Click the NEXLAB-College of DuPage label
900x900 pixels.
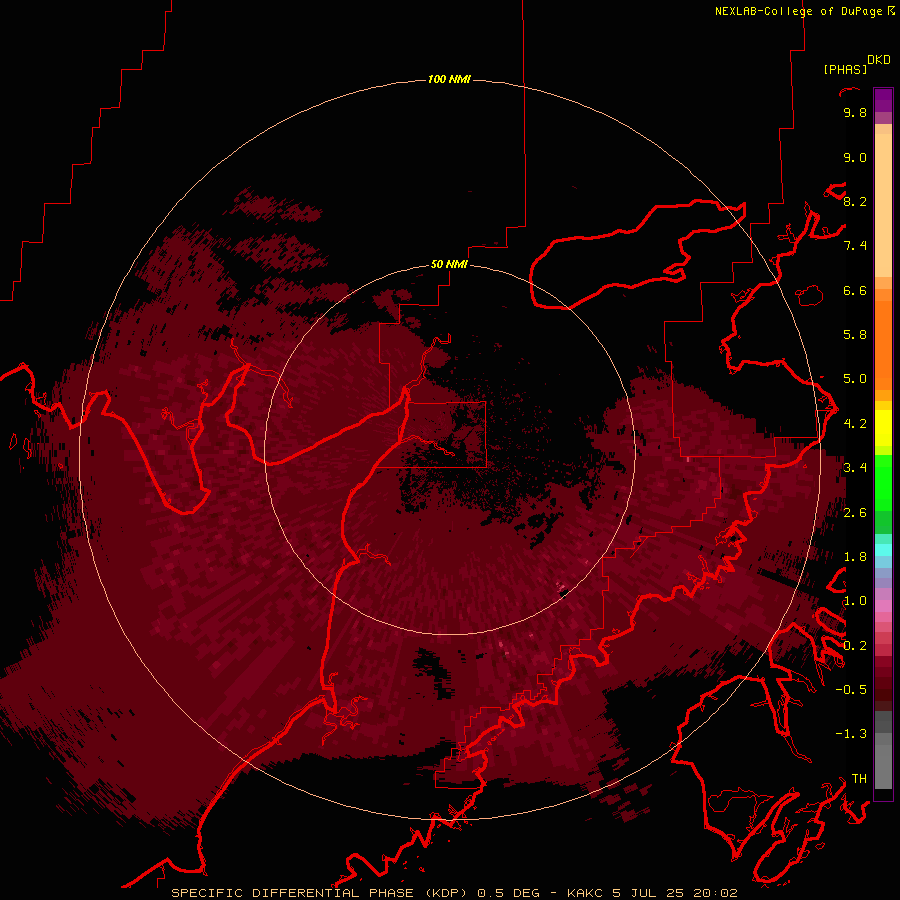pos(801,11)
